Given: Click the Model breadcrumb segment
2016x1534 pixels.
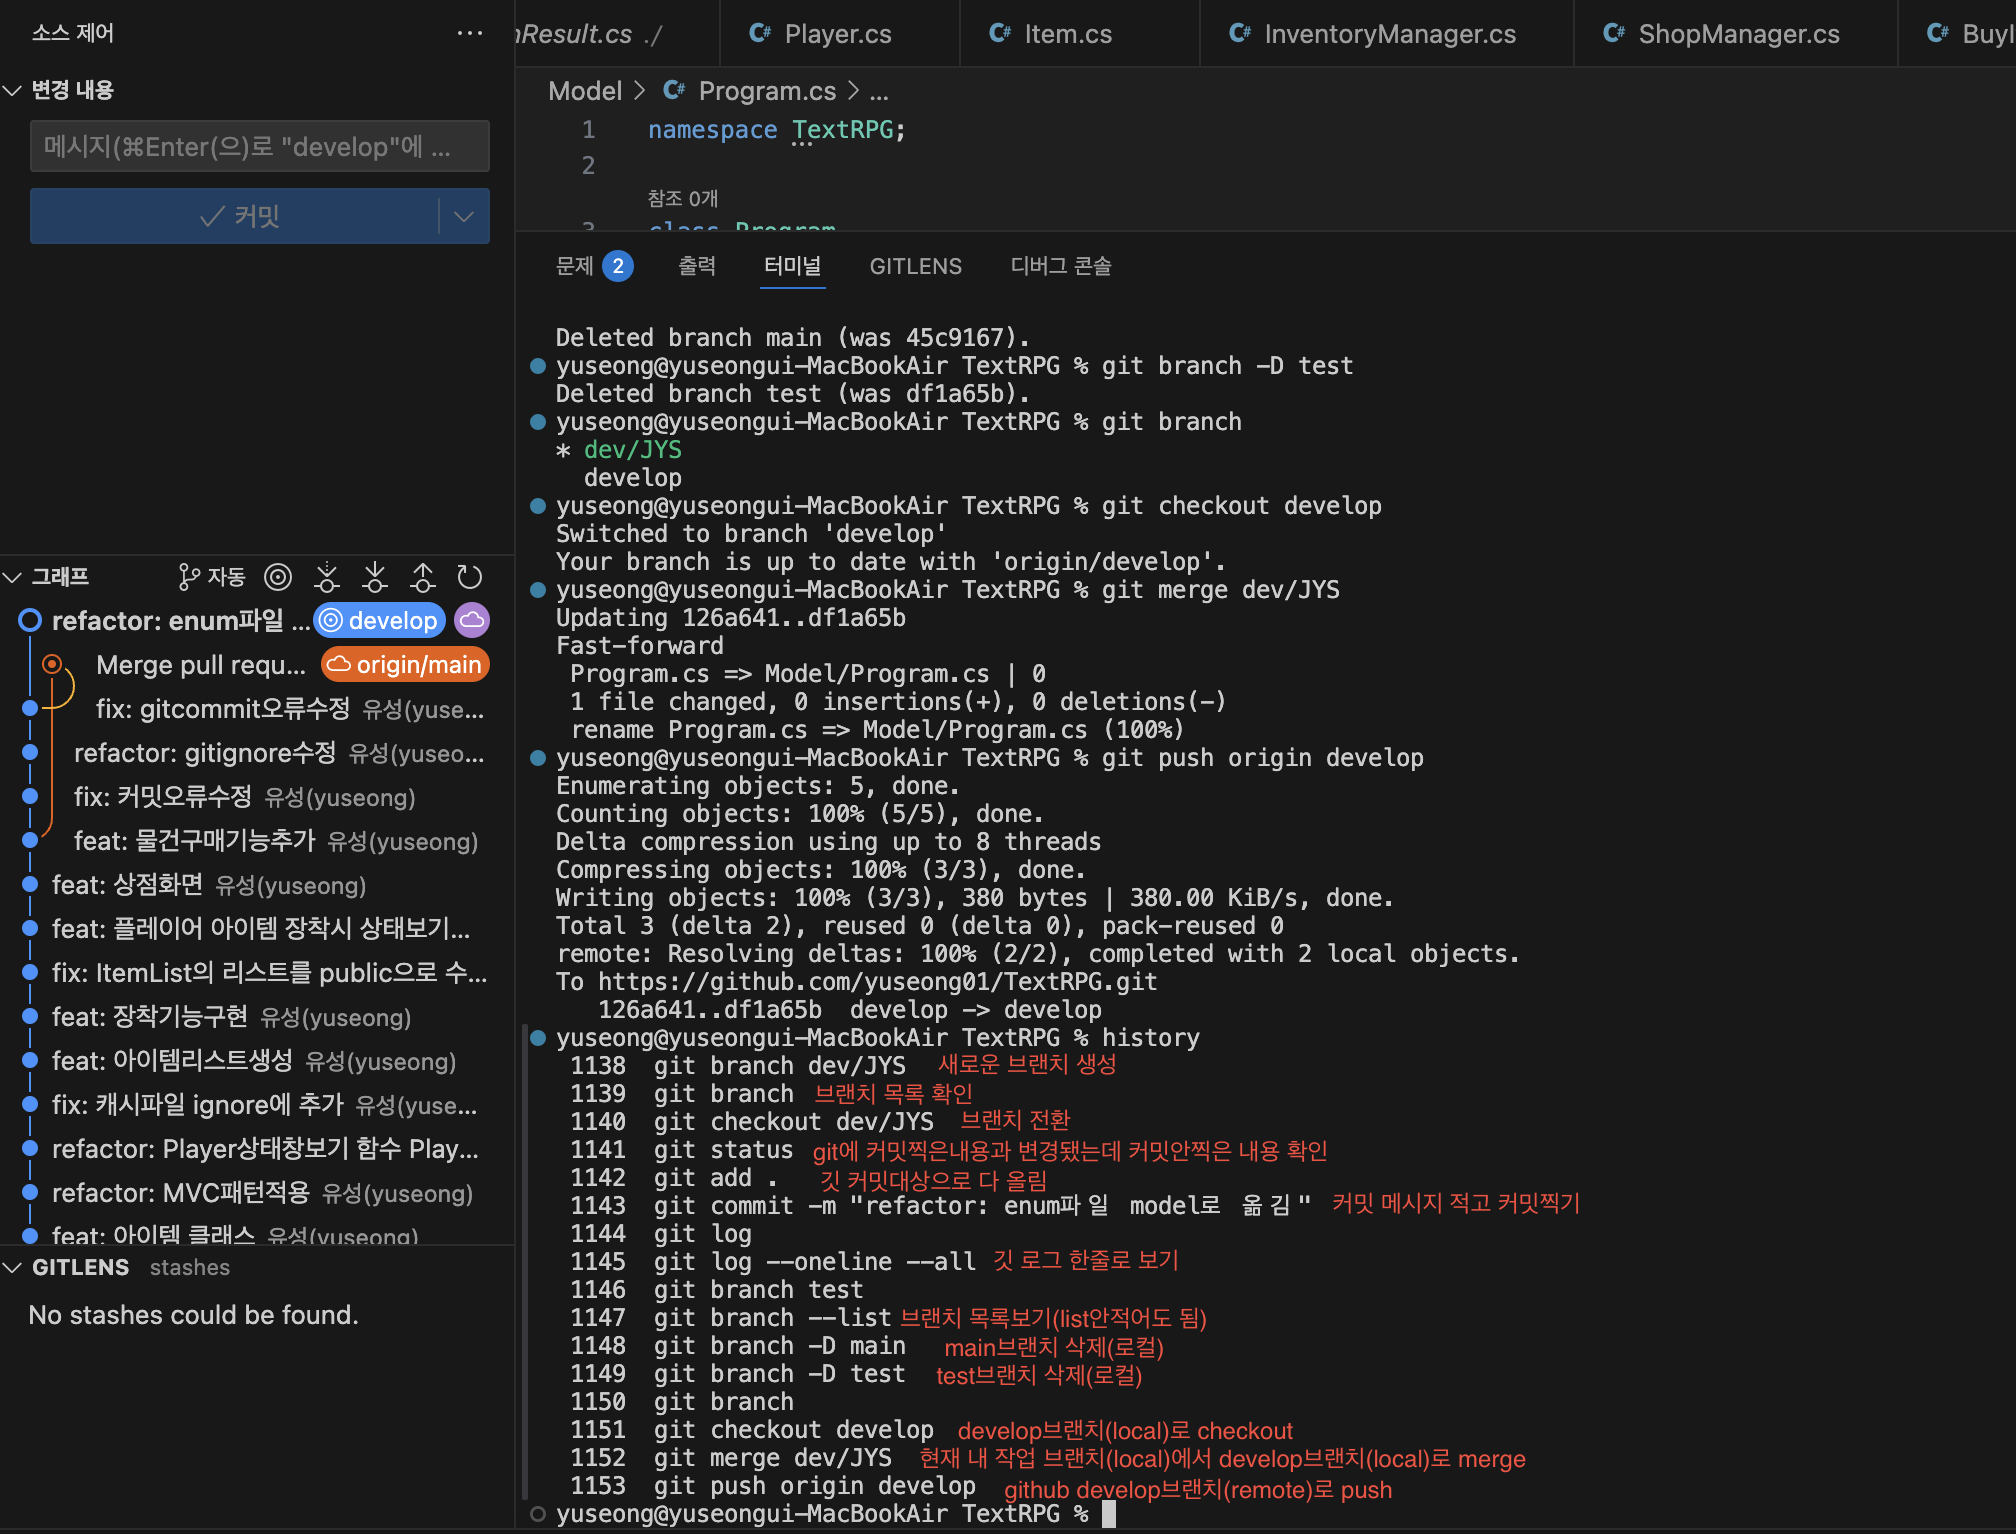Looking at the screenshot, I should (x=585, y=91).
